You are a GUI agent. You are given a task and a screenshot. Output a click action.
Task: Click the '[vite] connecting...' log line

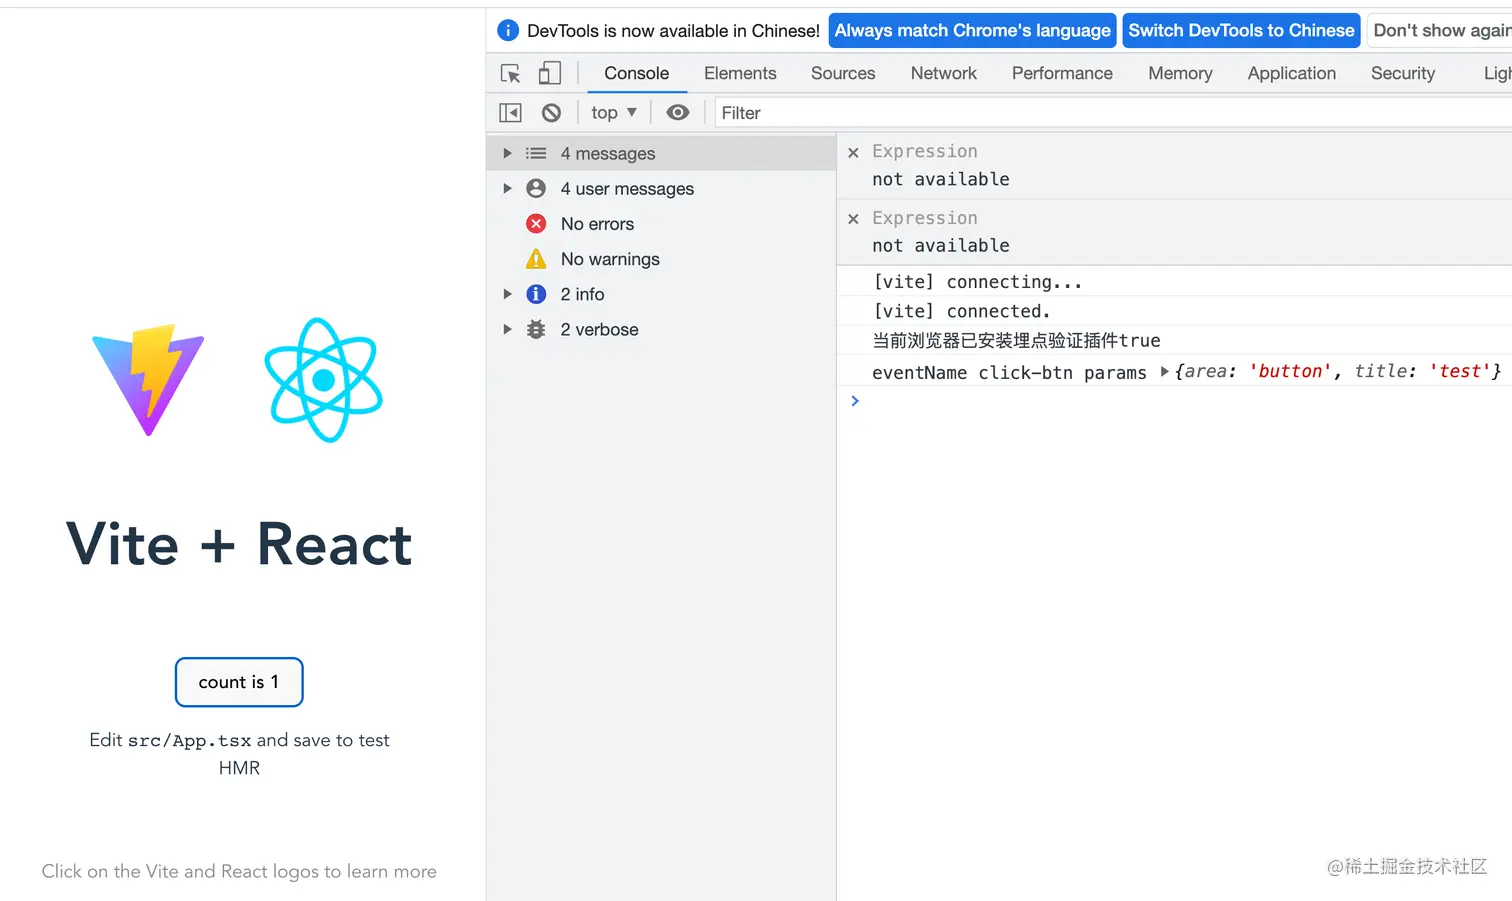click(x=977, y=282)
